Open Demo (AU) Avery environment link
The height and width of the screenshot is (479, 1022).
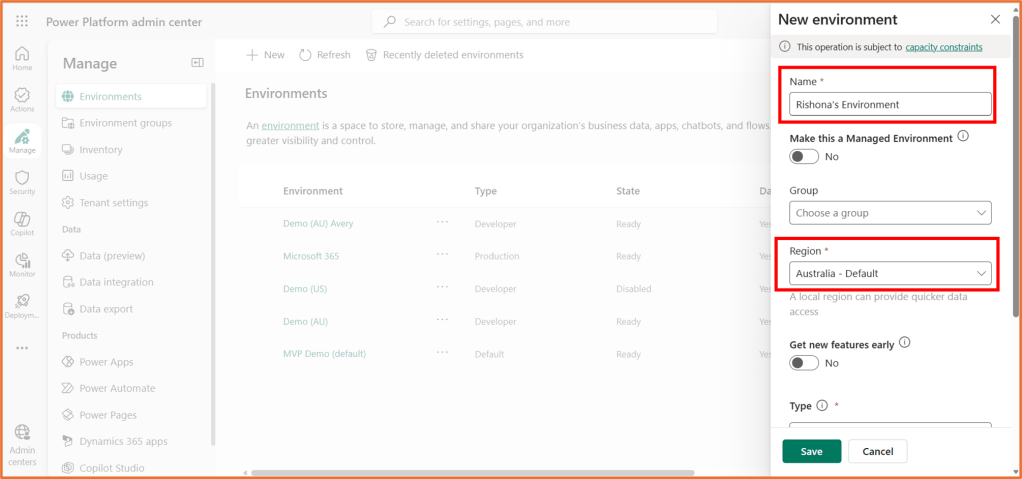pos(318,224)
